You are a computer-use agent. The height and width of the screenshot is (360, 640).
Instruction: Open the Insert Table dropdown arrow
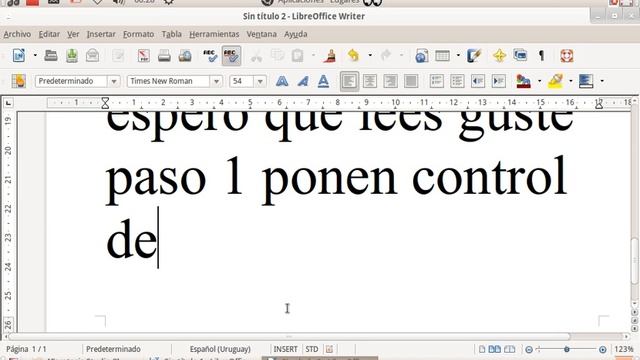coord(458,56)
